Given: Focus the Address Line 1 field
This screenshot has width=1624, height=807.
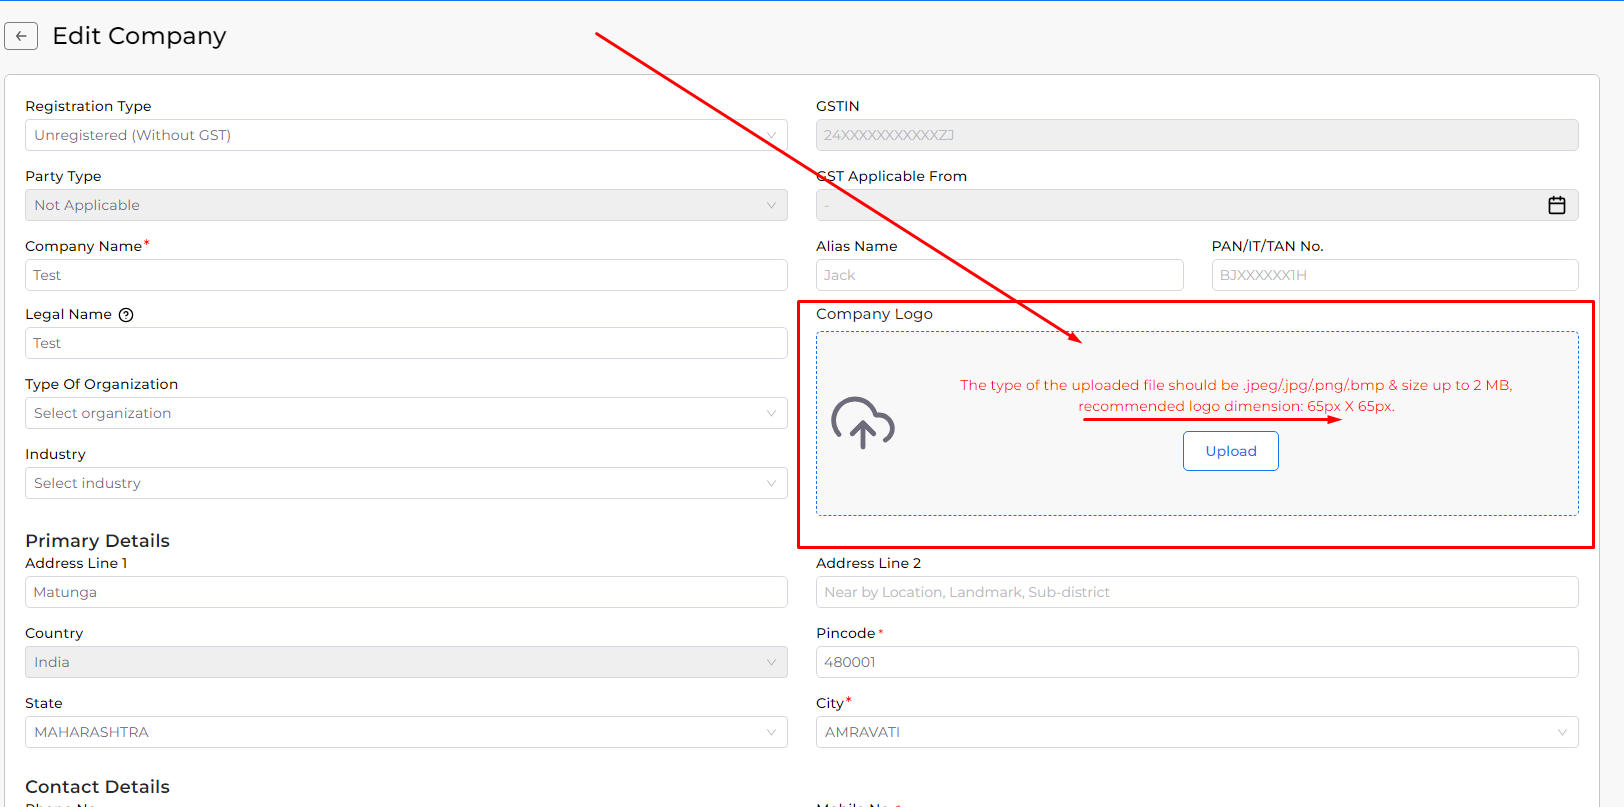Looking at the screenshot, I should point(405,592).
